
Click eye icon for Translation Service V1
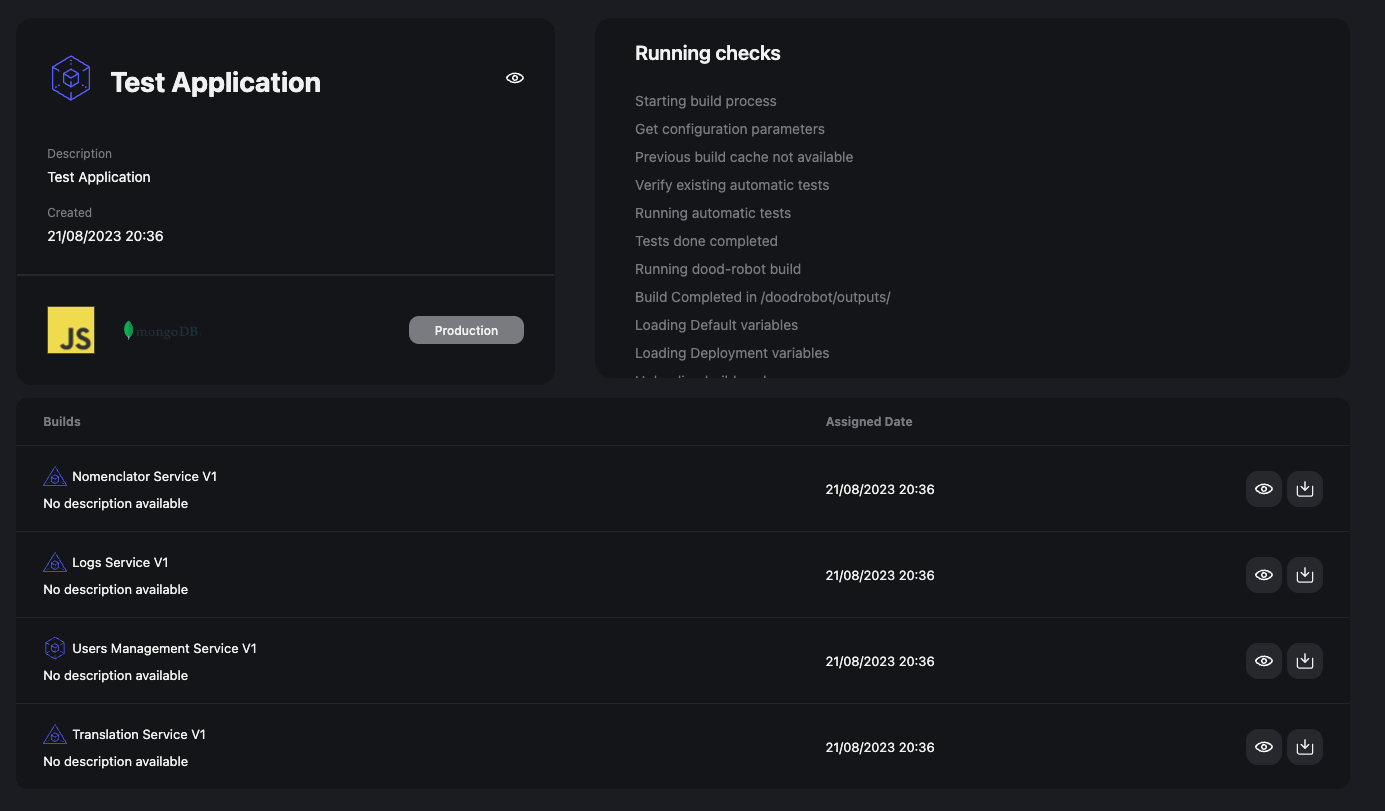pyautogui.click(x=1264, y=747)
